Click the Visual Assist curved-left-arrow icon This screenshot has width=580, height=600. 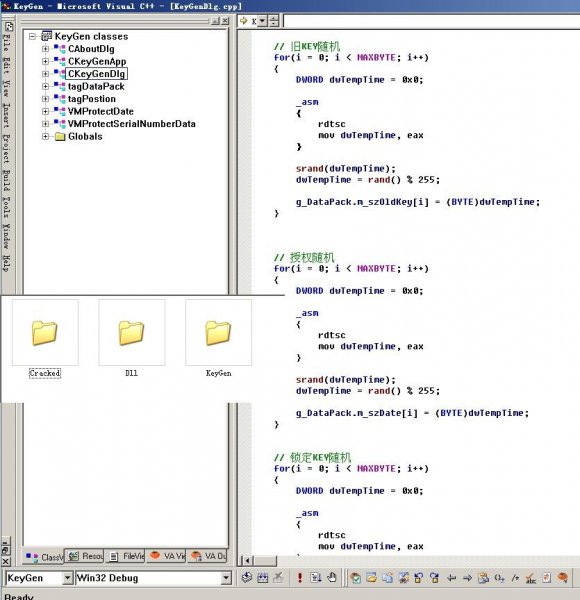tap(419, 577)
